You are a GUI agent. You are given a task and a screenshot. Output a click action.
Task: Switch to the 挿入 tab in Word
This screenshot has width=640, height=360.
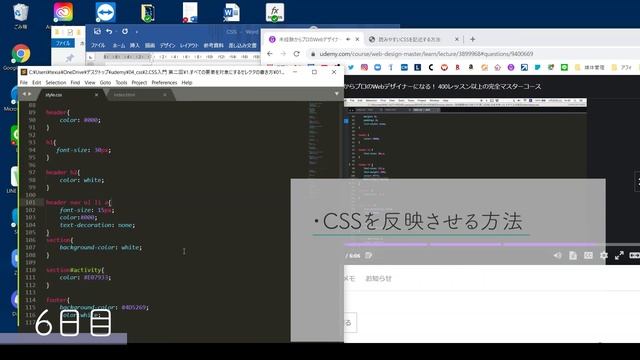click(135, 45)
